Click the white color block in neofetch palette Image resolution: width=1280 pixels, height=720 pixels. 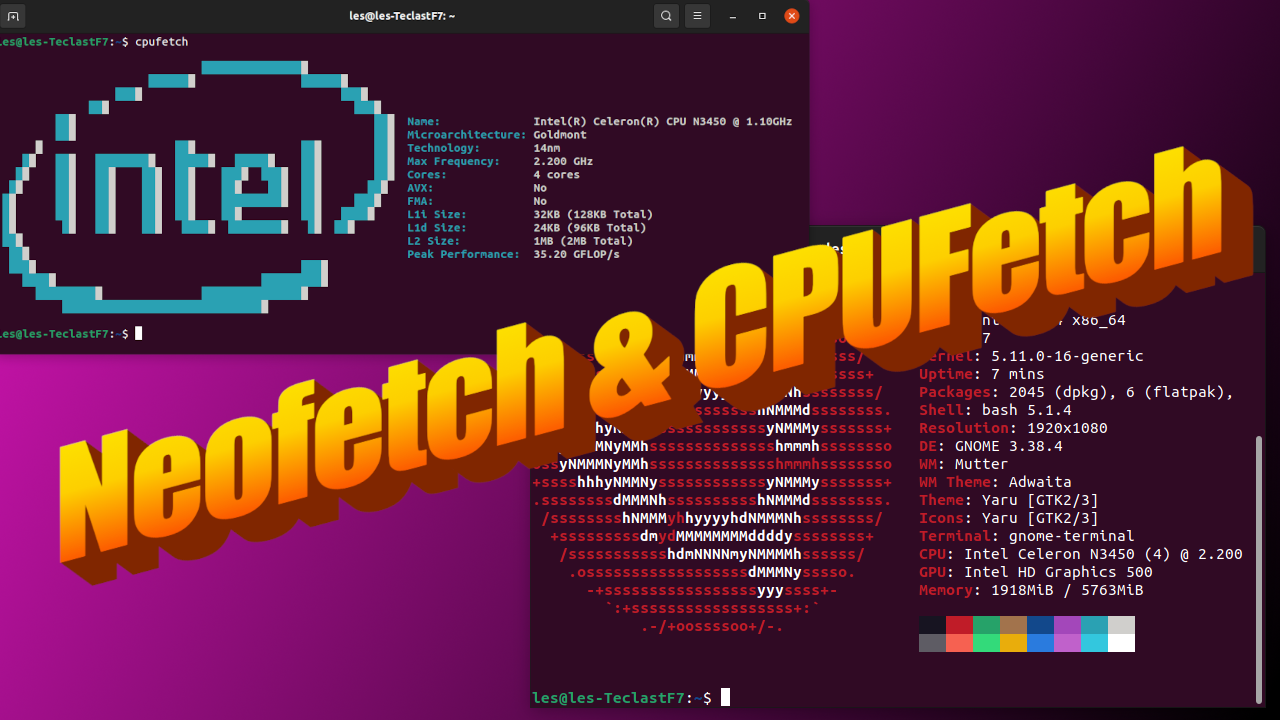(1121, 643)
